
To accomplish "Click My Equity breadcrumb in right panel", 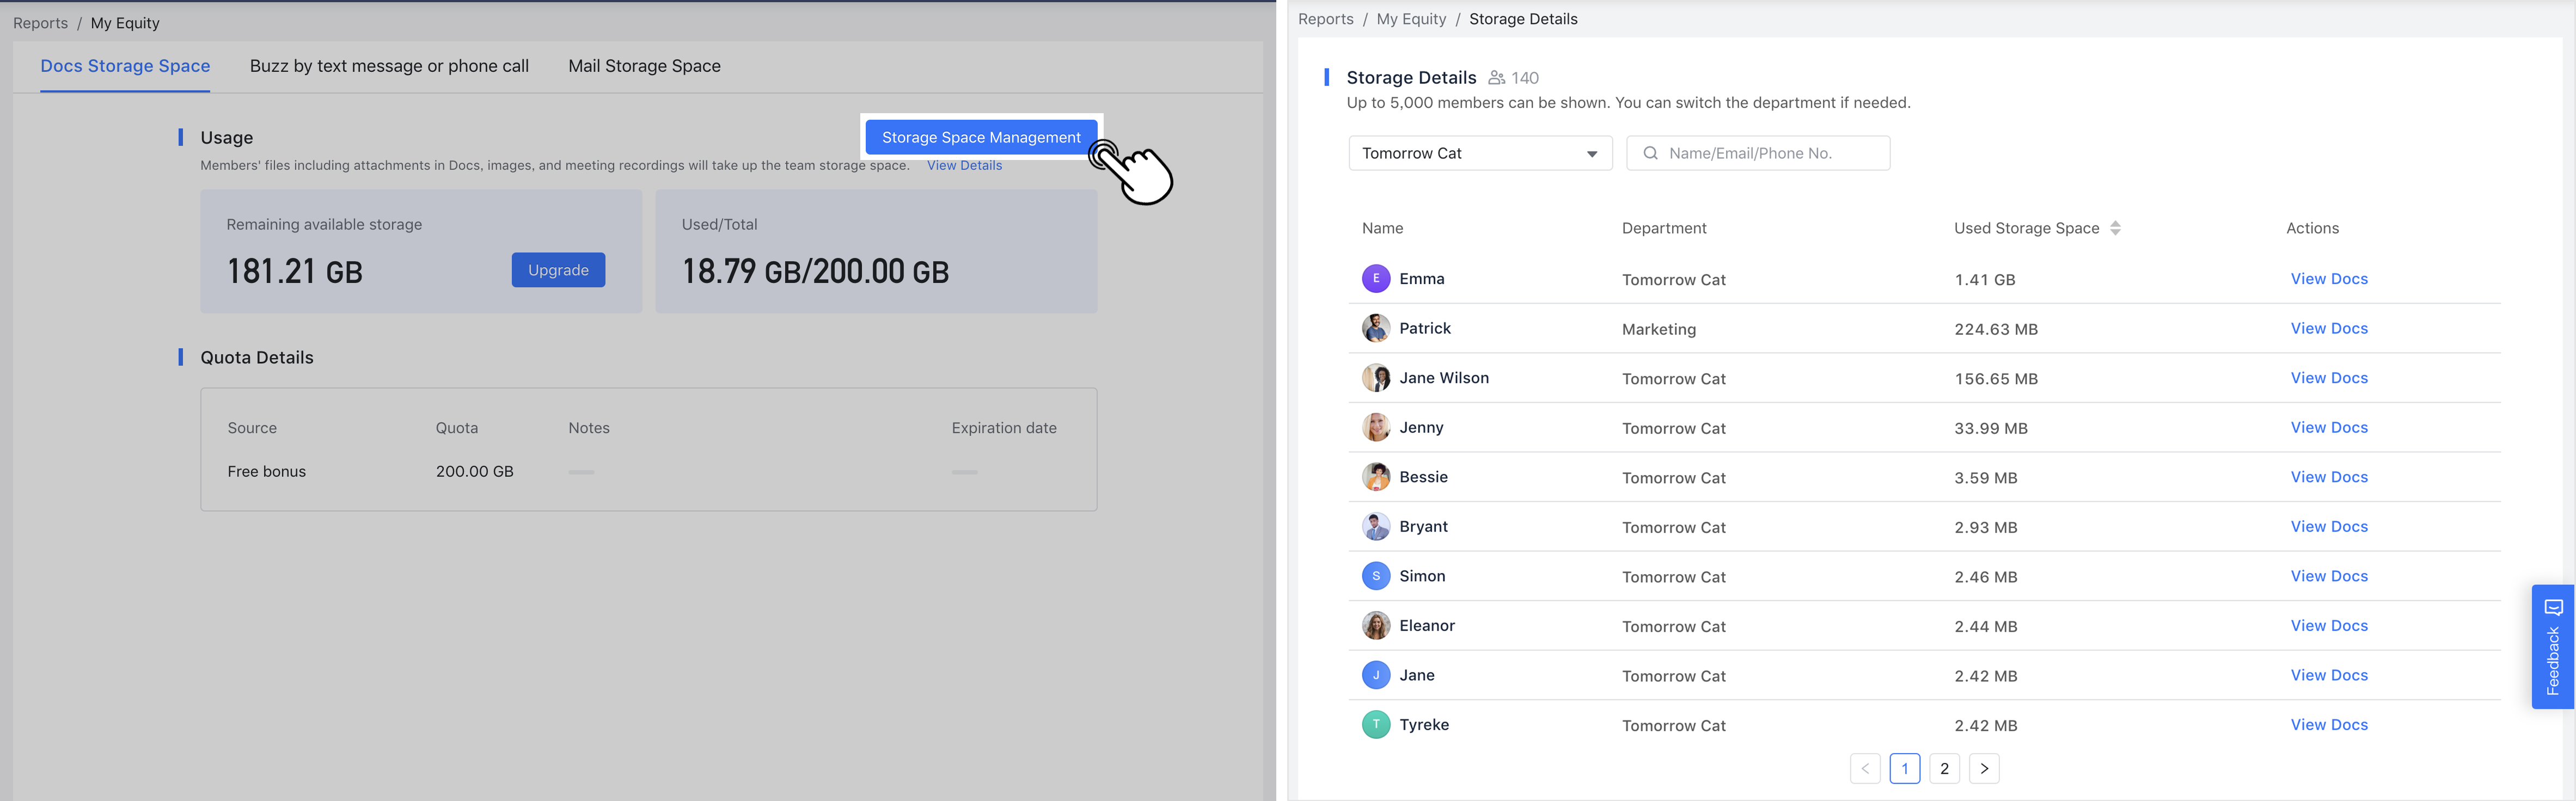I will point(1411,19).
